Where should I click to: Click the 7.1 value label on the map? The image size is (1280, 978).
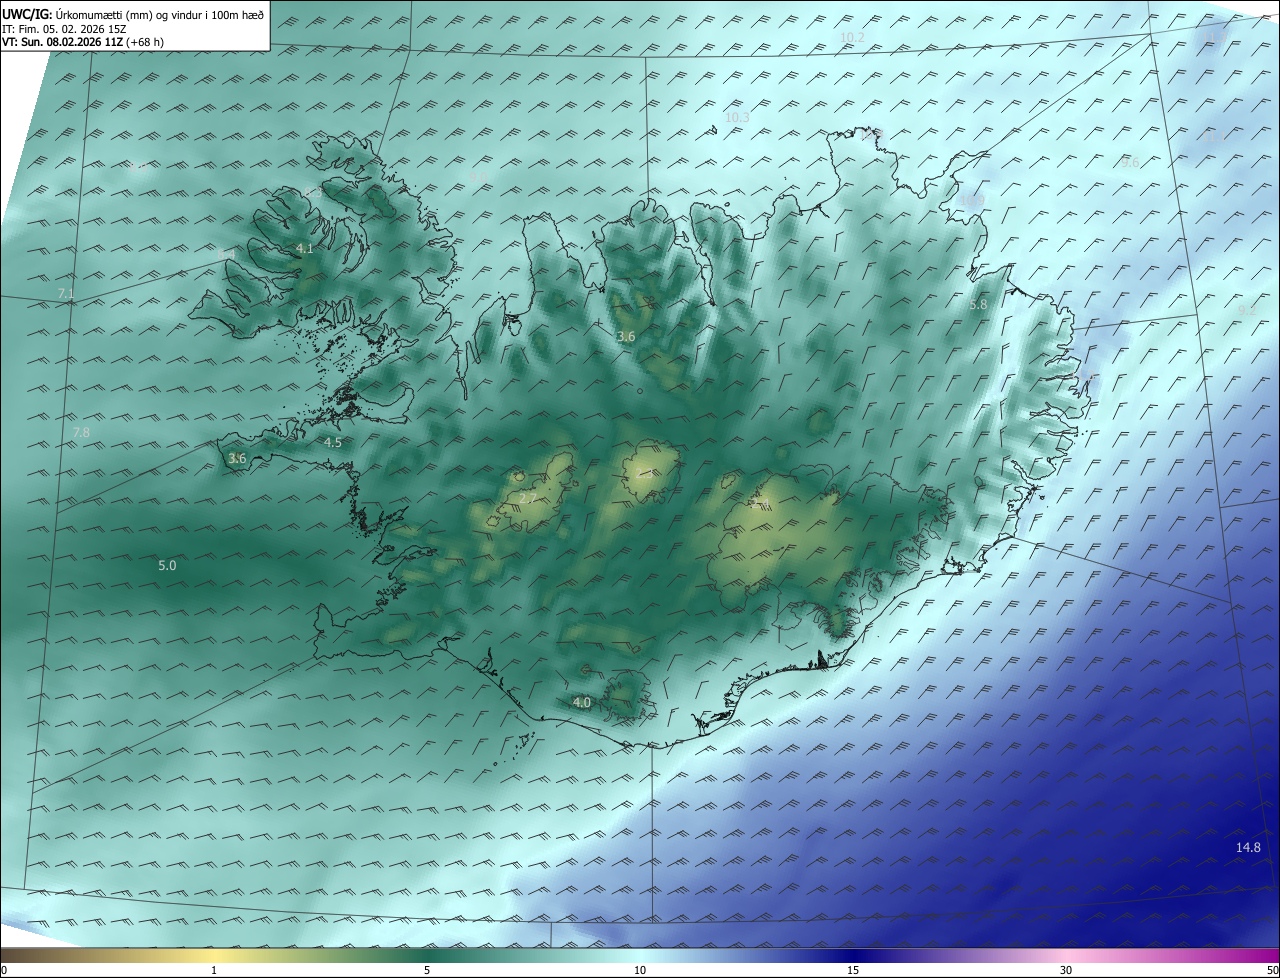[x=66, y=294]
